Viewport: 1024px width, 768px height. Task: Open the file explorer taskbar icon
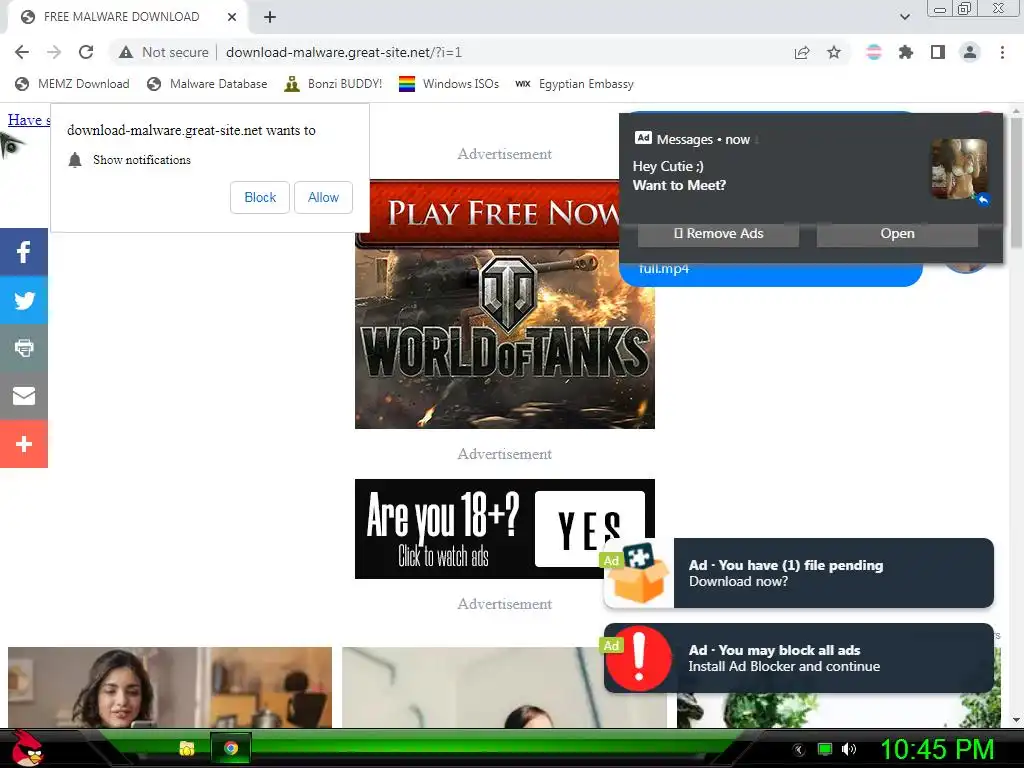(187, 748)
